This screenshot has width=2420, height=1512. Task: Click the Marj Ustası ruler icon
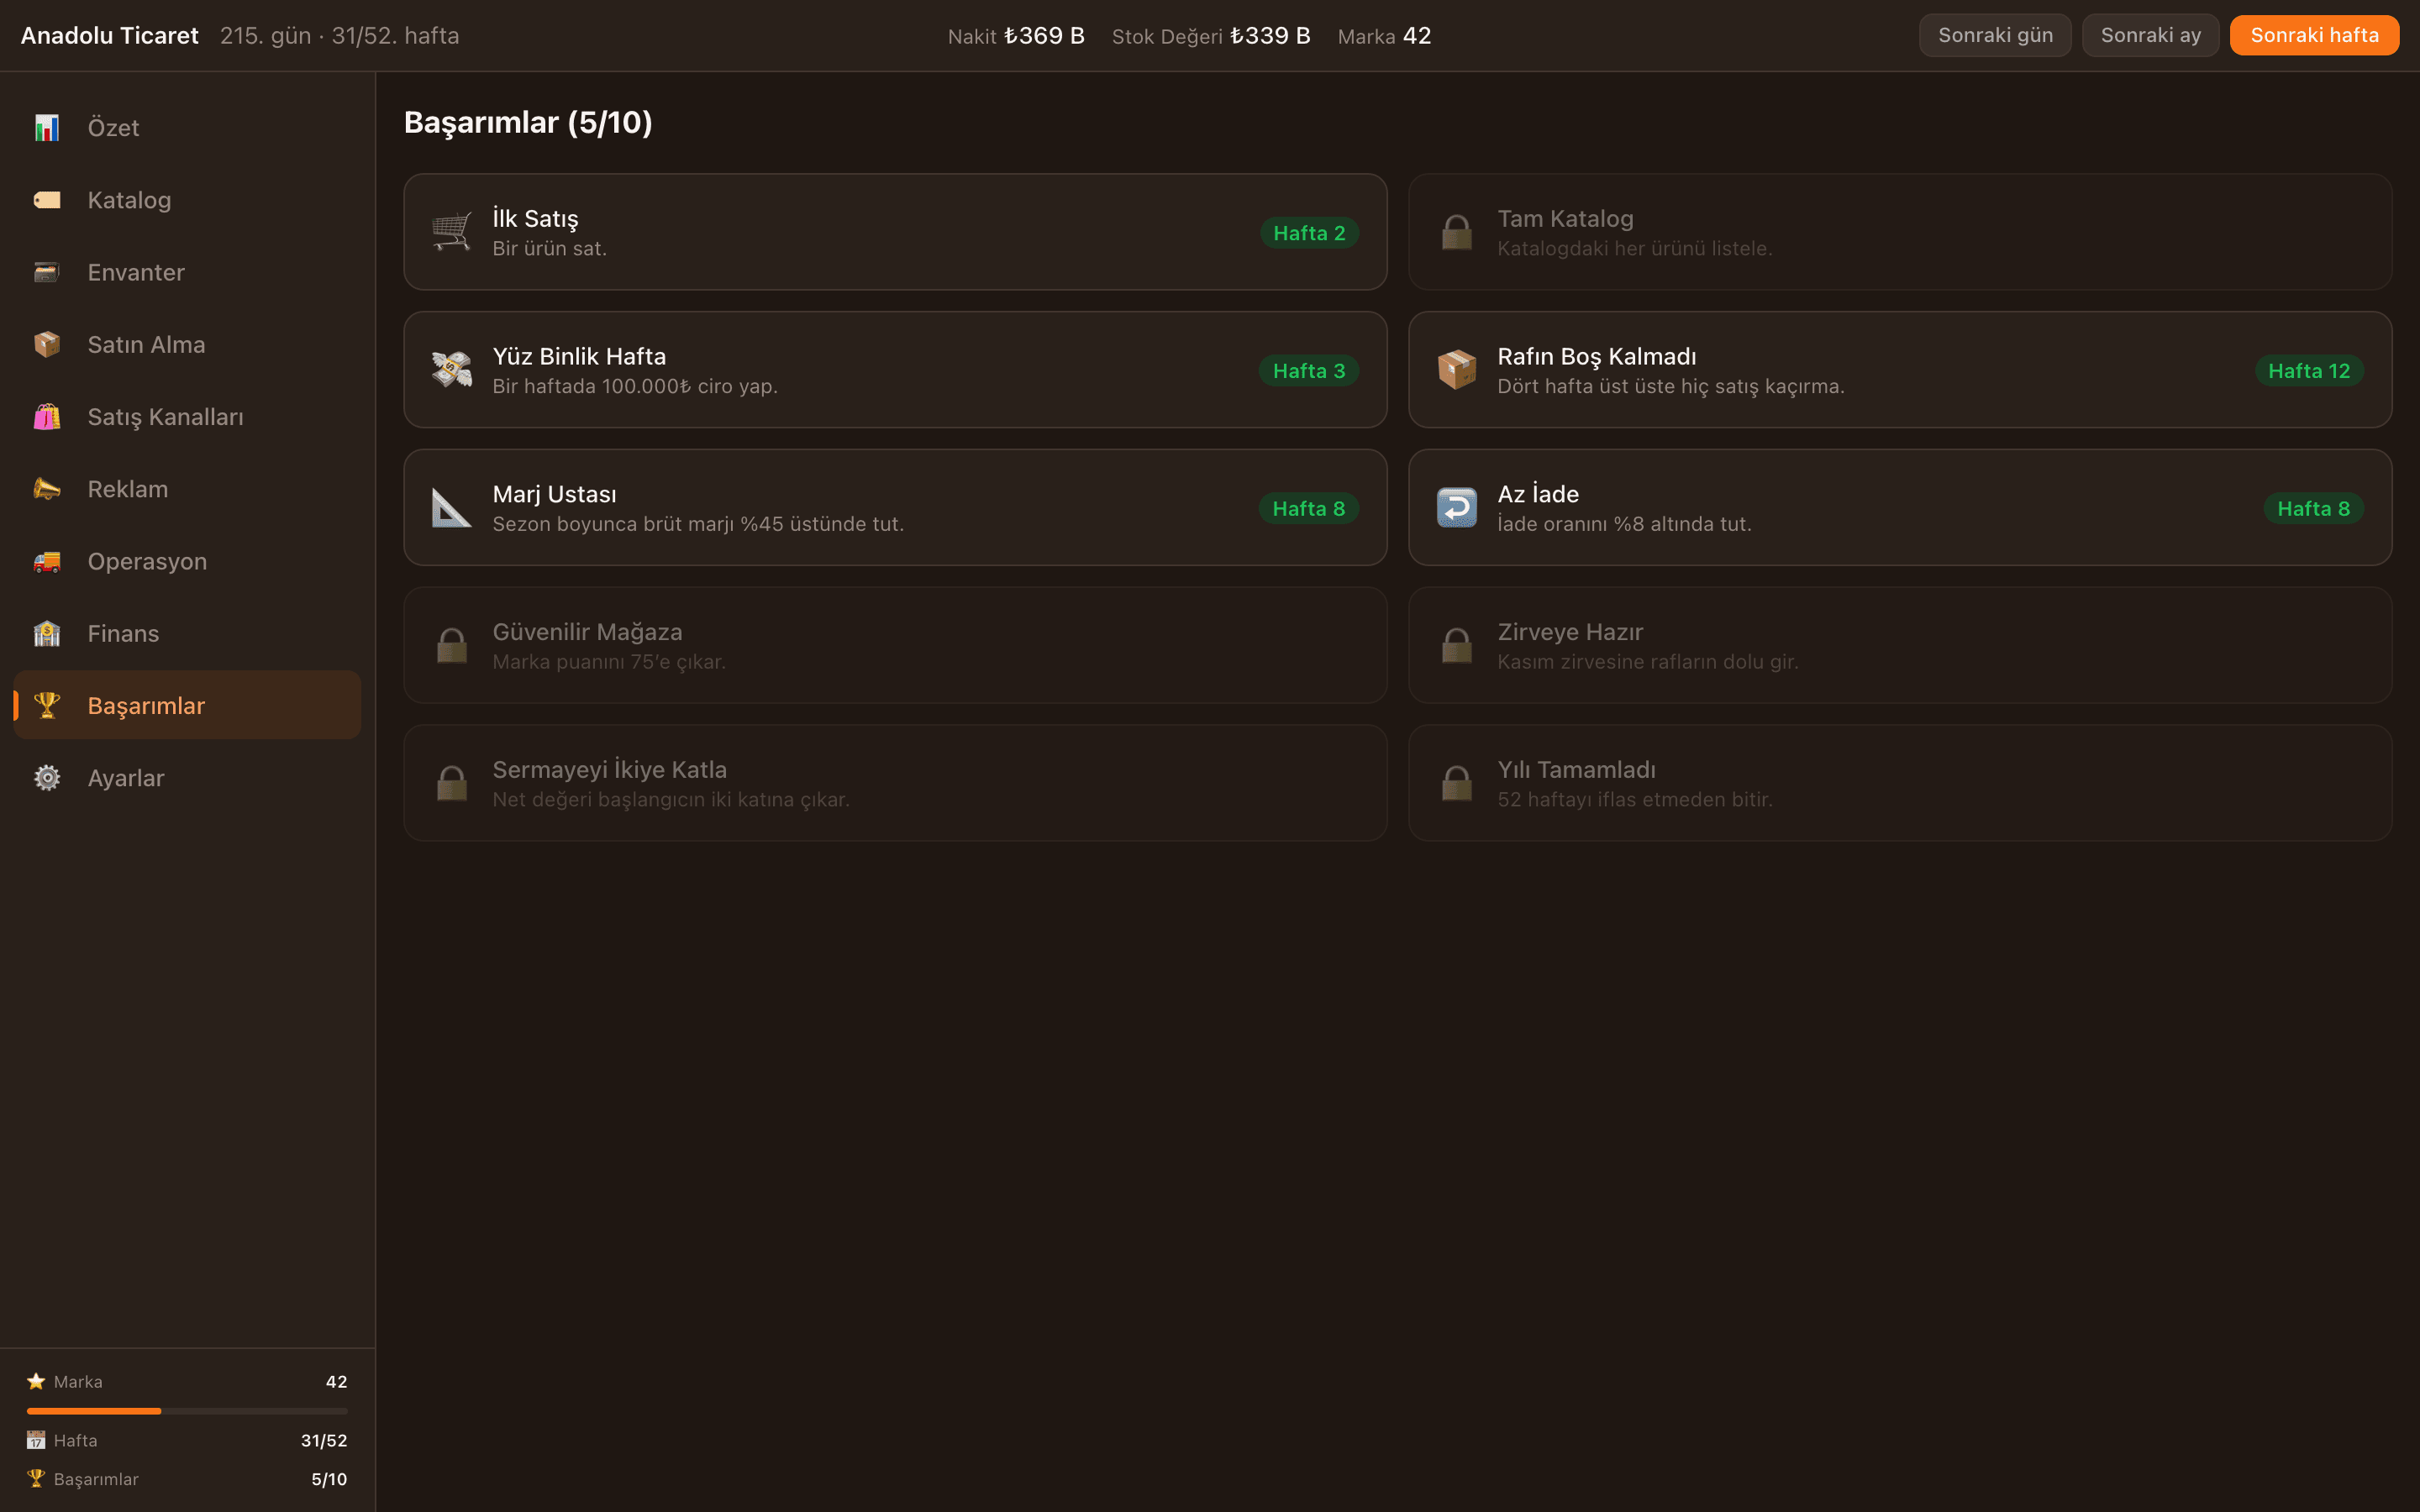click(451, 508)
